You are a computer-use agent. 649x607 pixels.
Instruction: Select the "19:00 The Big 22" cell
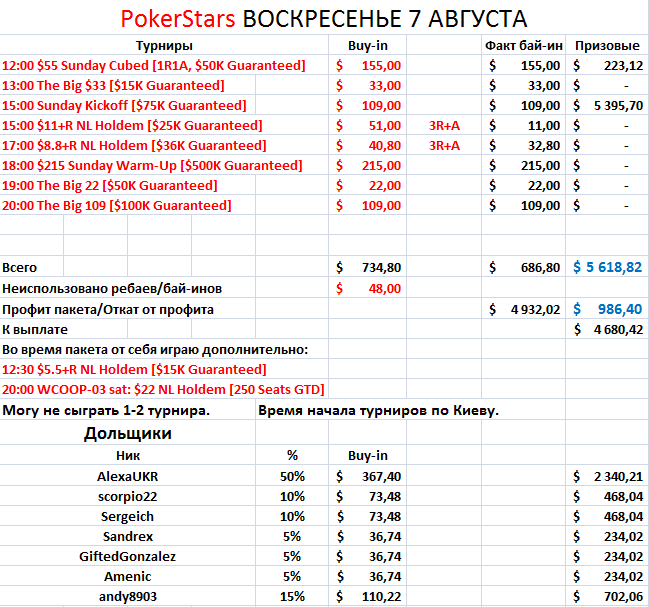pyautogui.click(x=110, y=185)
